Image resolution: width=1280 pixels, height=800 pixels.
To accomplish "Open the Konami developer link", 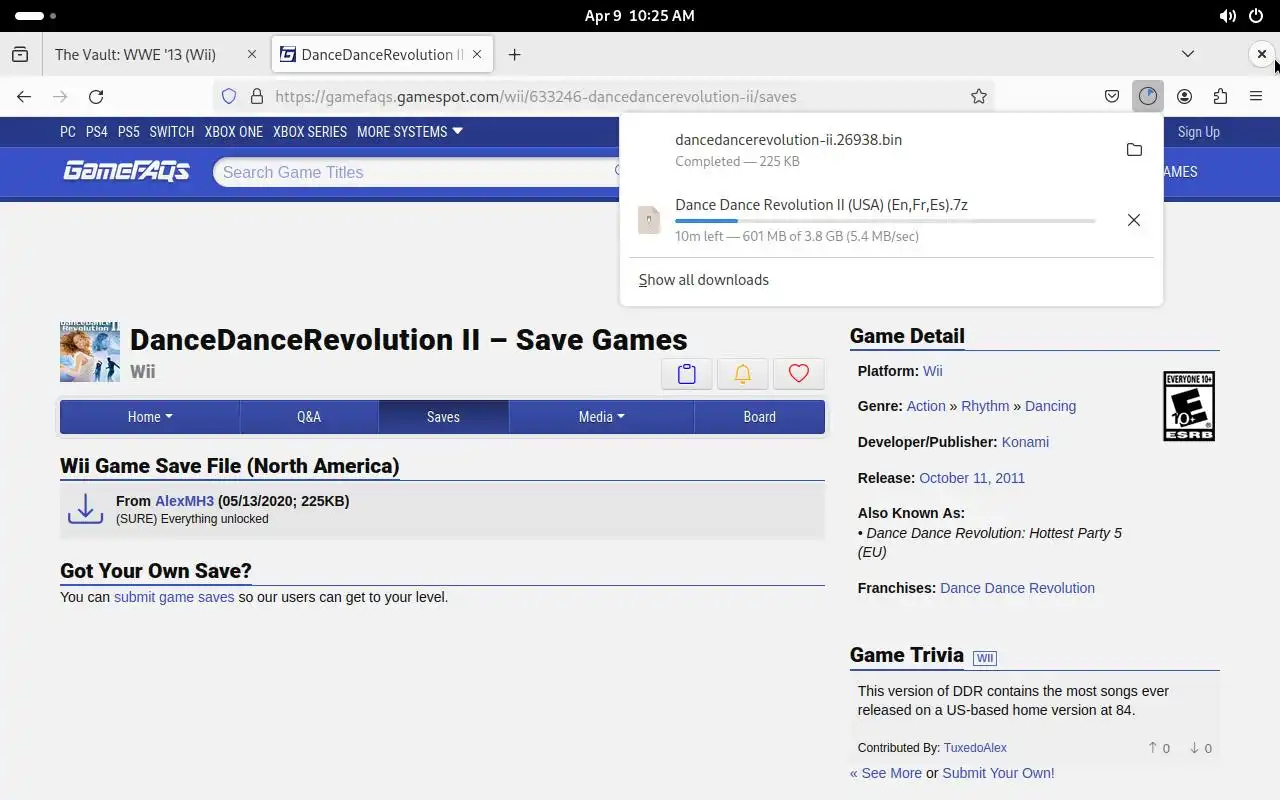I will point(1025,442).
